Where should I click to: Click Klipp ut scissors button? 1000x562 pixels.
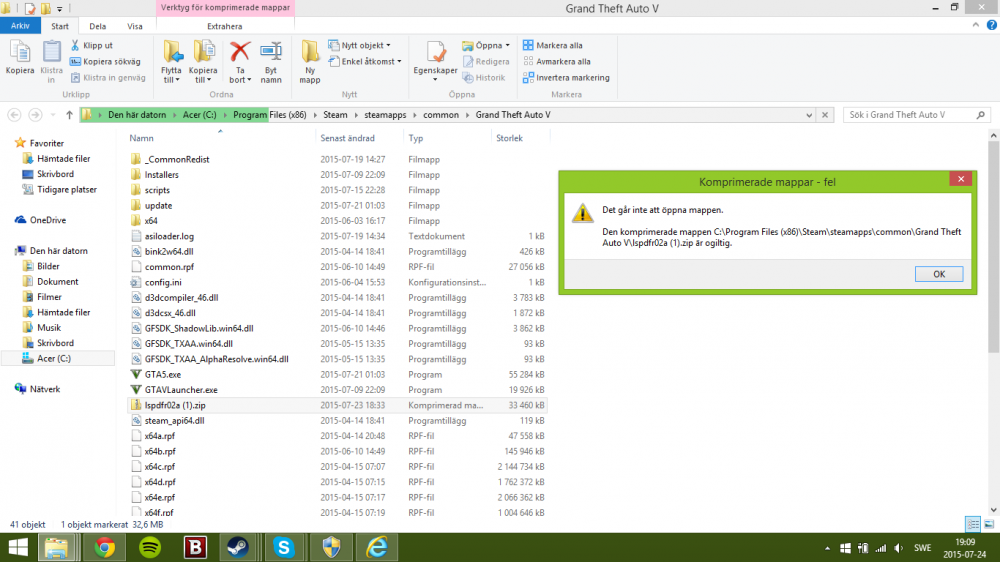(92, 45)
